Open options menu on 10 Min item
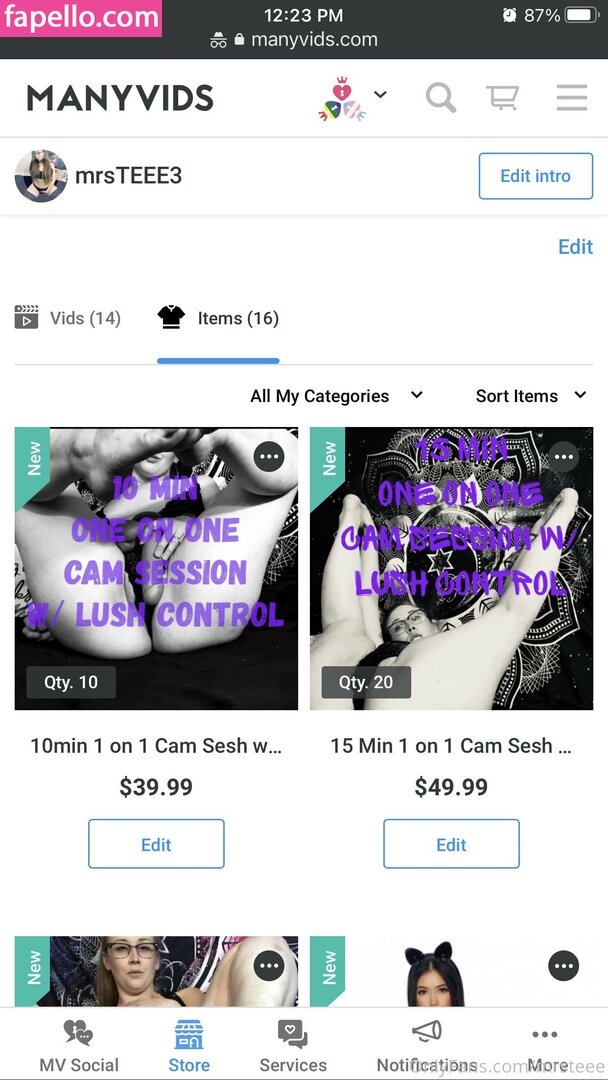This screenshot has width=608, height=1080. tap(269, 457)
